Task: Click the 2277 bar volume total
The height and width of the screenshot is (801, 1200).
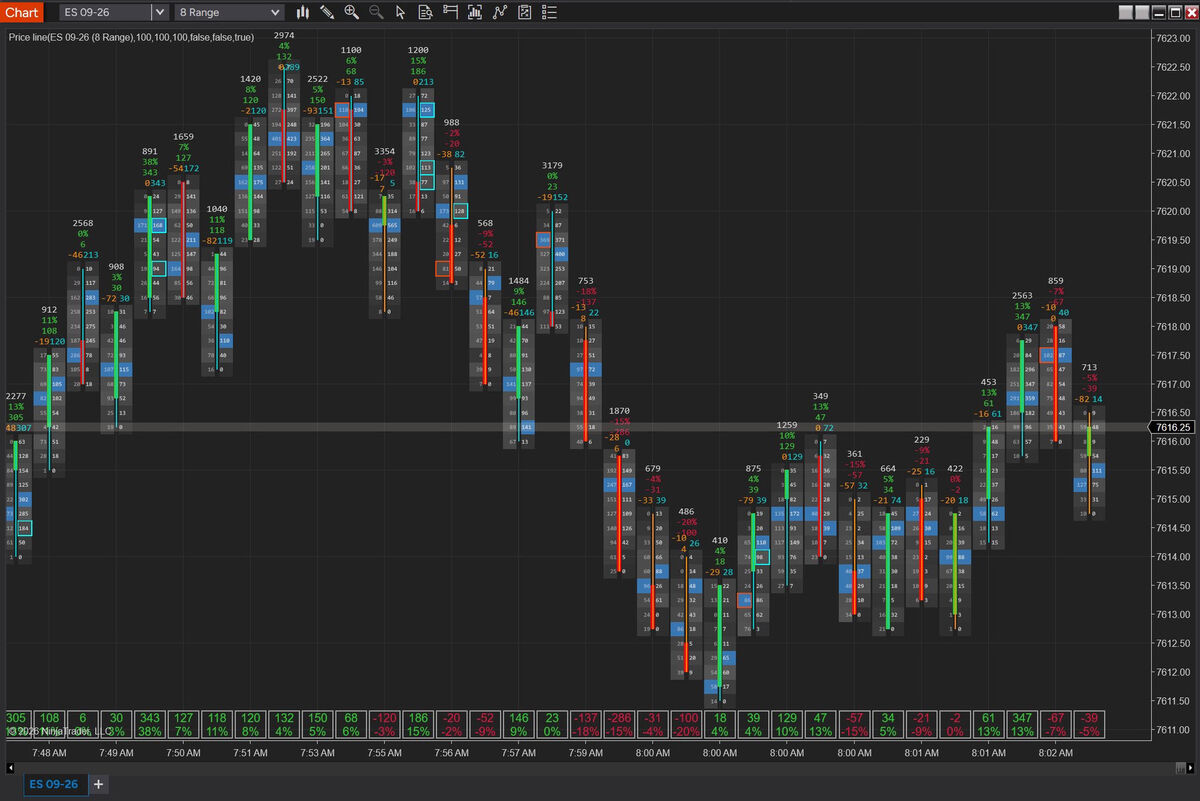Action: coord(16,396)
